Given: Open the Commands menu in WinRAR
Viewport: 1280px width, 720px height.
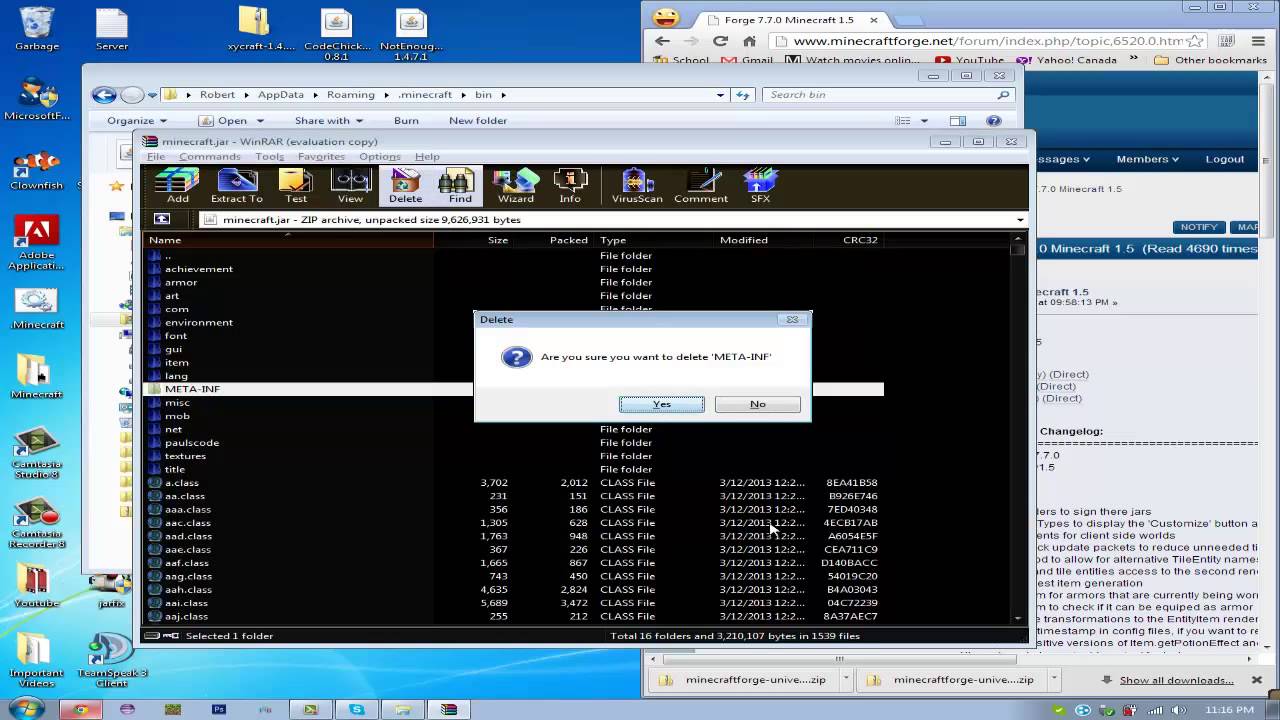Looking at the screenshot, I should point(210,157).
